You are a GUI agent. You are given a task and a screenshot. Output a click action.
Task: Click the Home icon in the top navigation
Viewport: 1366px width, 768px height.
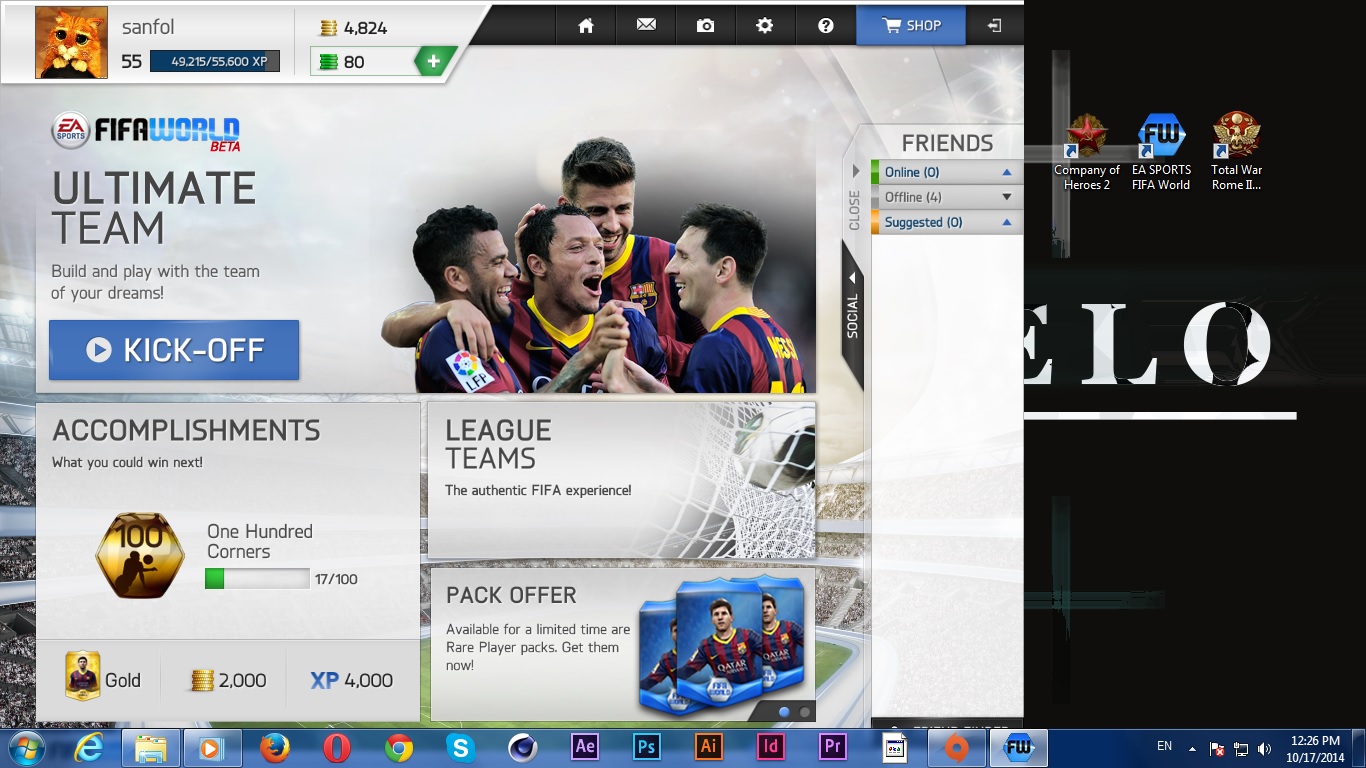585,26
